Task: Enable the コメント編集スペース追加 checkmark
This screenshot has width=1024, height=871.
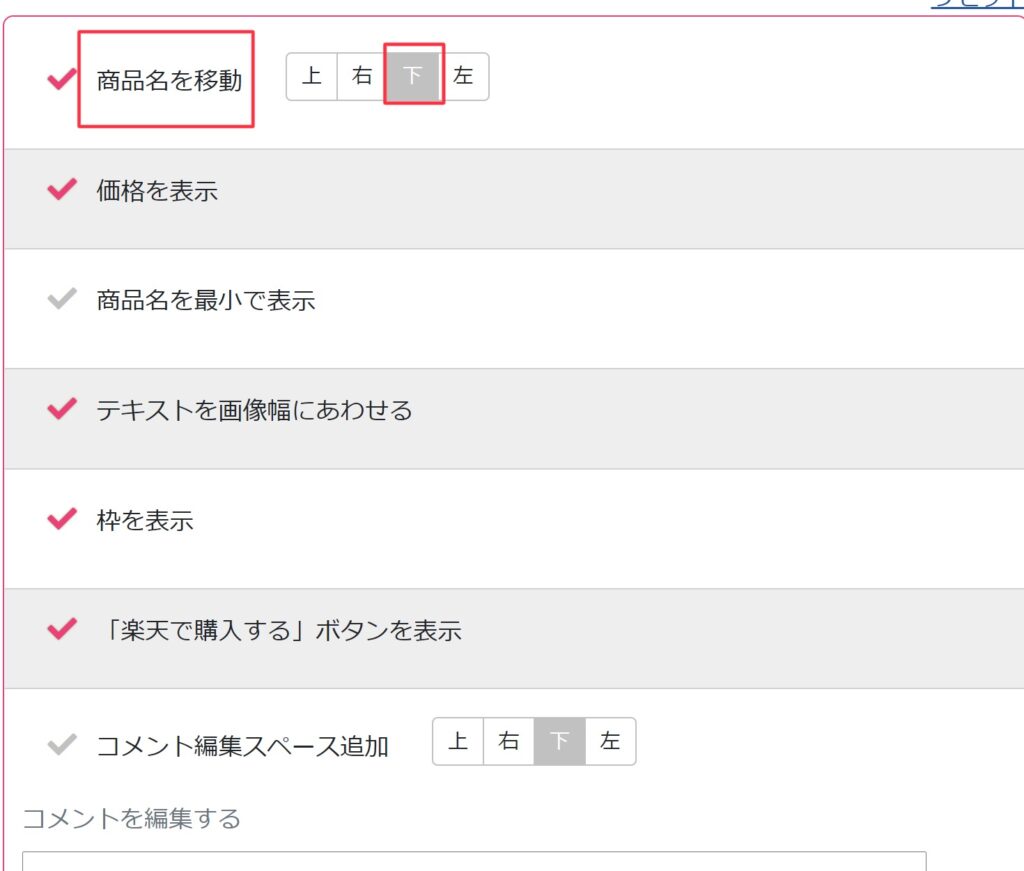Action: click(x=62, y=744)
